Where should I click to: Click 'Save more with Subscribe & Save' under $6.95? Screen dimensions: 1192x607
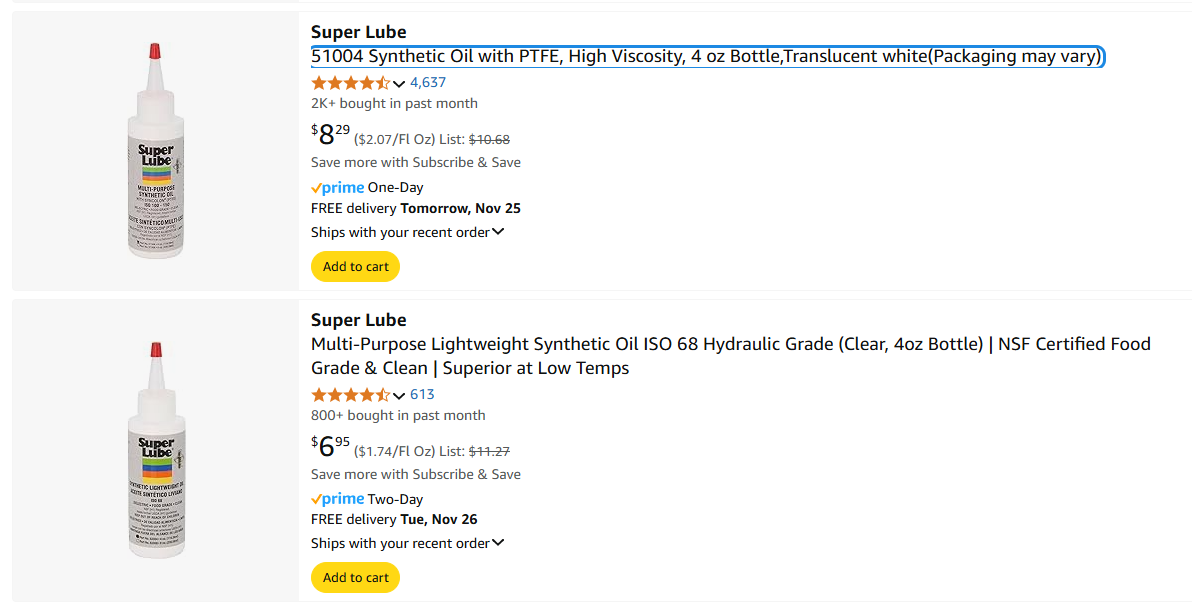click(x=416, y=474)
